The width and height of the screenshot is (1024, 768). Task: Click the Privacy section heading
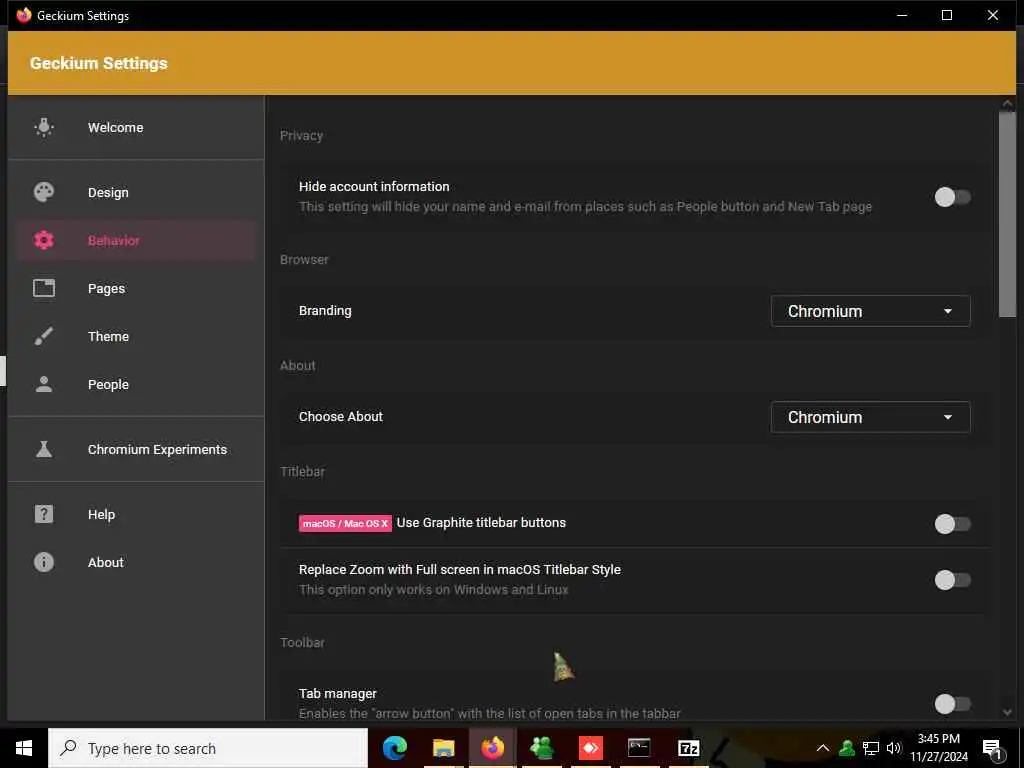click(x=301, y=135)
